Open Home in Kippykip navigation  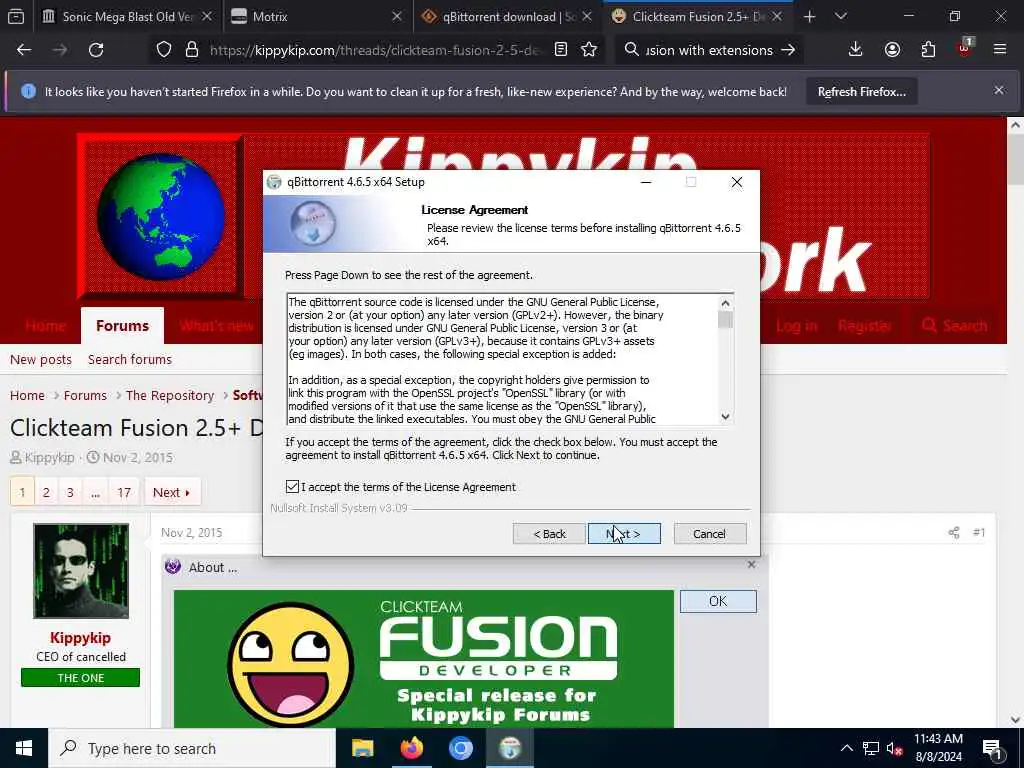click(45, 325)
